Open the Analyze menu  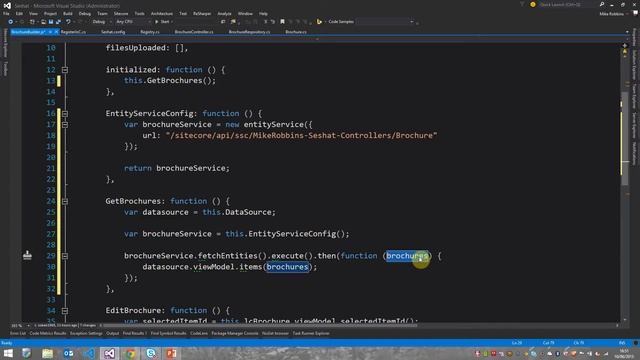(x=224, y=13)
